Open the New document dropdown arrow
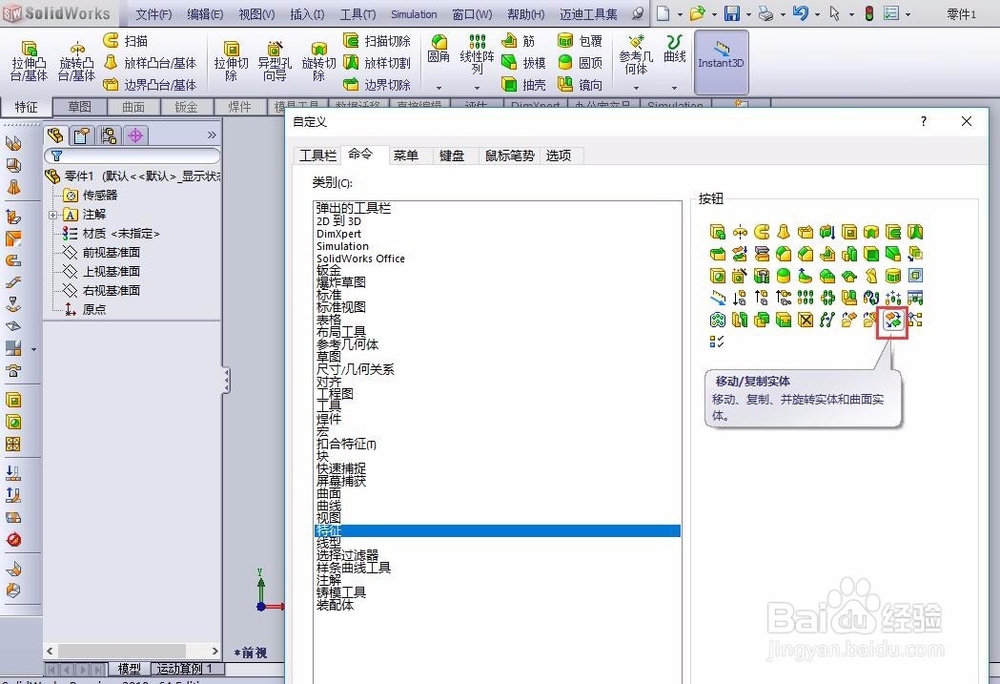Viewport: 1000px width, 684px height. coord(679,14)
